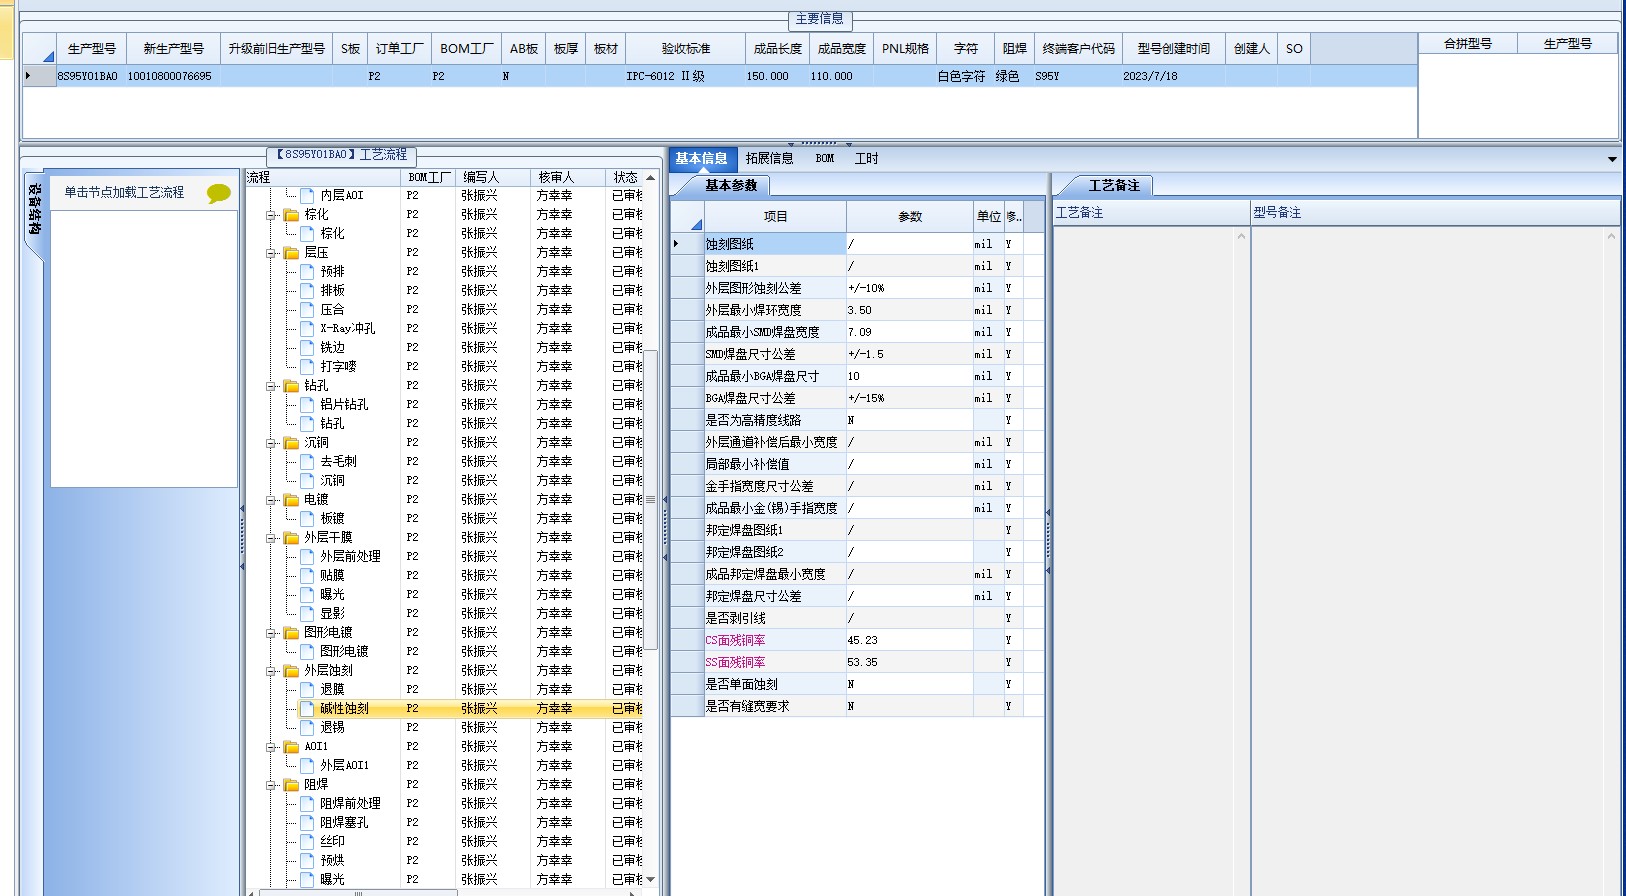Click the highlighted 碱性蚀刻 document icon
This screenshot has width=1626, height=896.
308,708
